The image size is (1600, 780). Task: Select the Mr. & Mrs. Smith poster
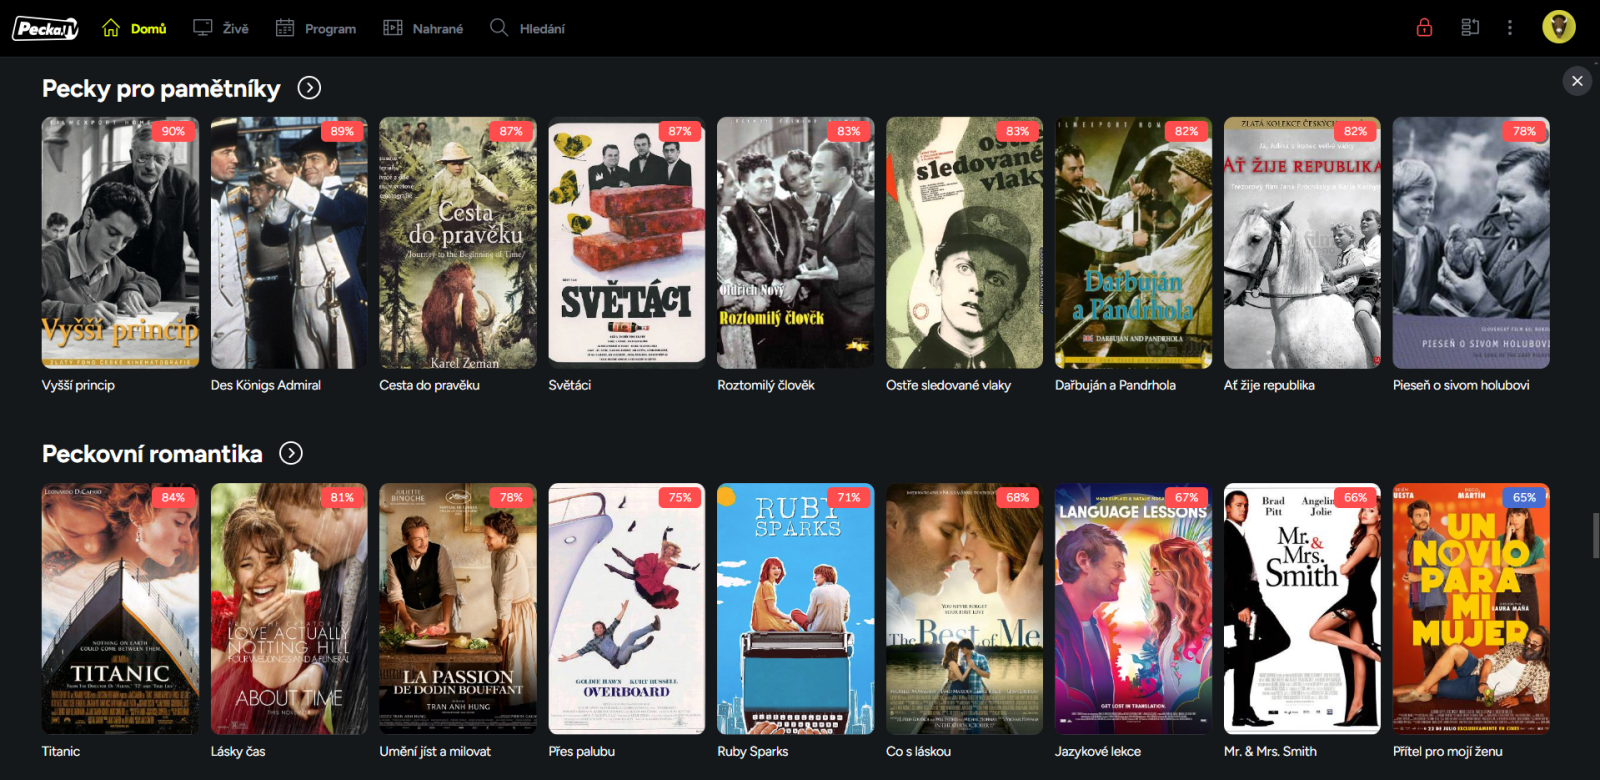click(x=1303, y=609)
